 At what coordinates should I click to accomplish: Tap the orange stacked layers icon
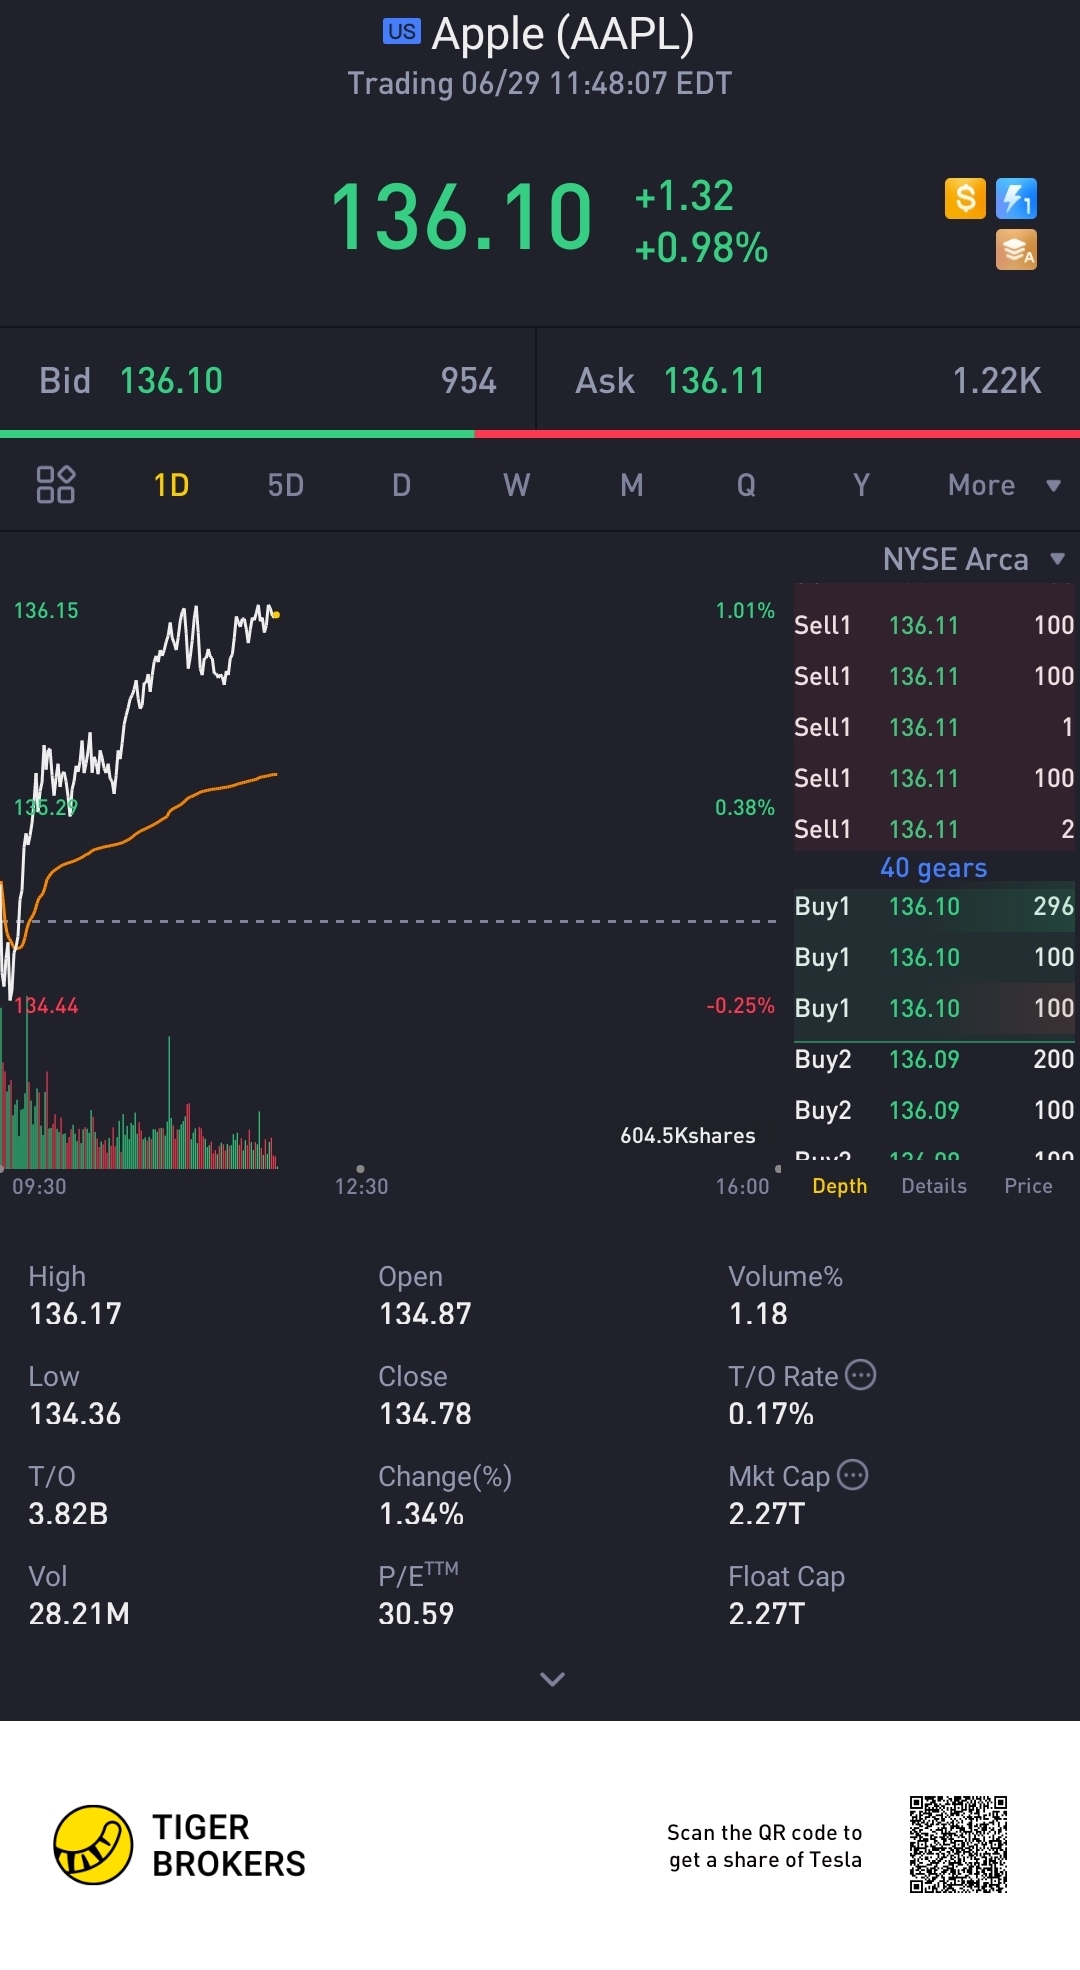tap(1016, 250)
